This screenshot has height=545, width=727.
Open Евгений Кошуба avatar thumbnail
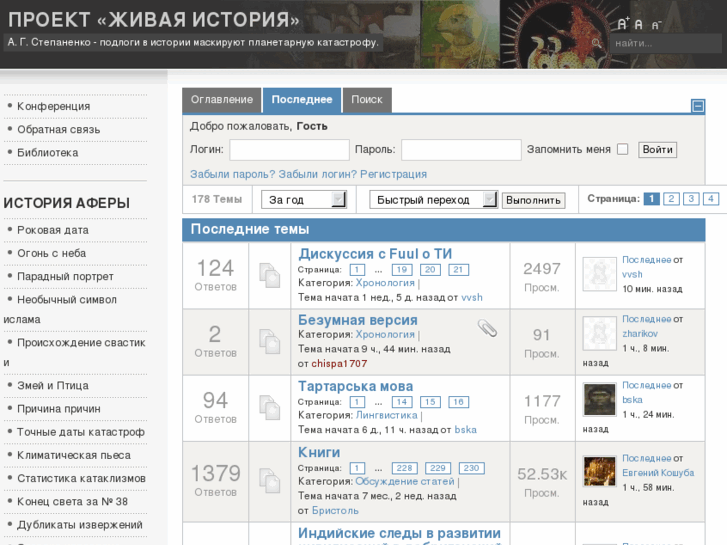[x=599, y=472]
